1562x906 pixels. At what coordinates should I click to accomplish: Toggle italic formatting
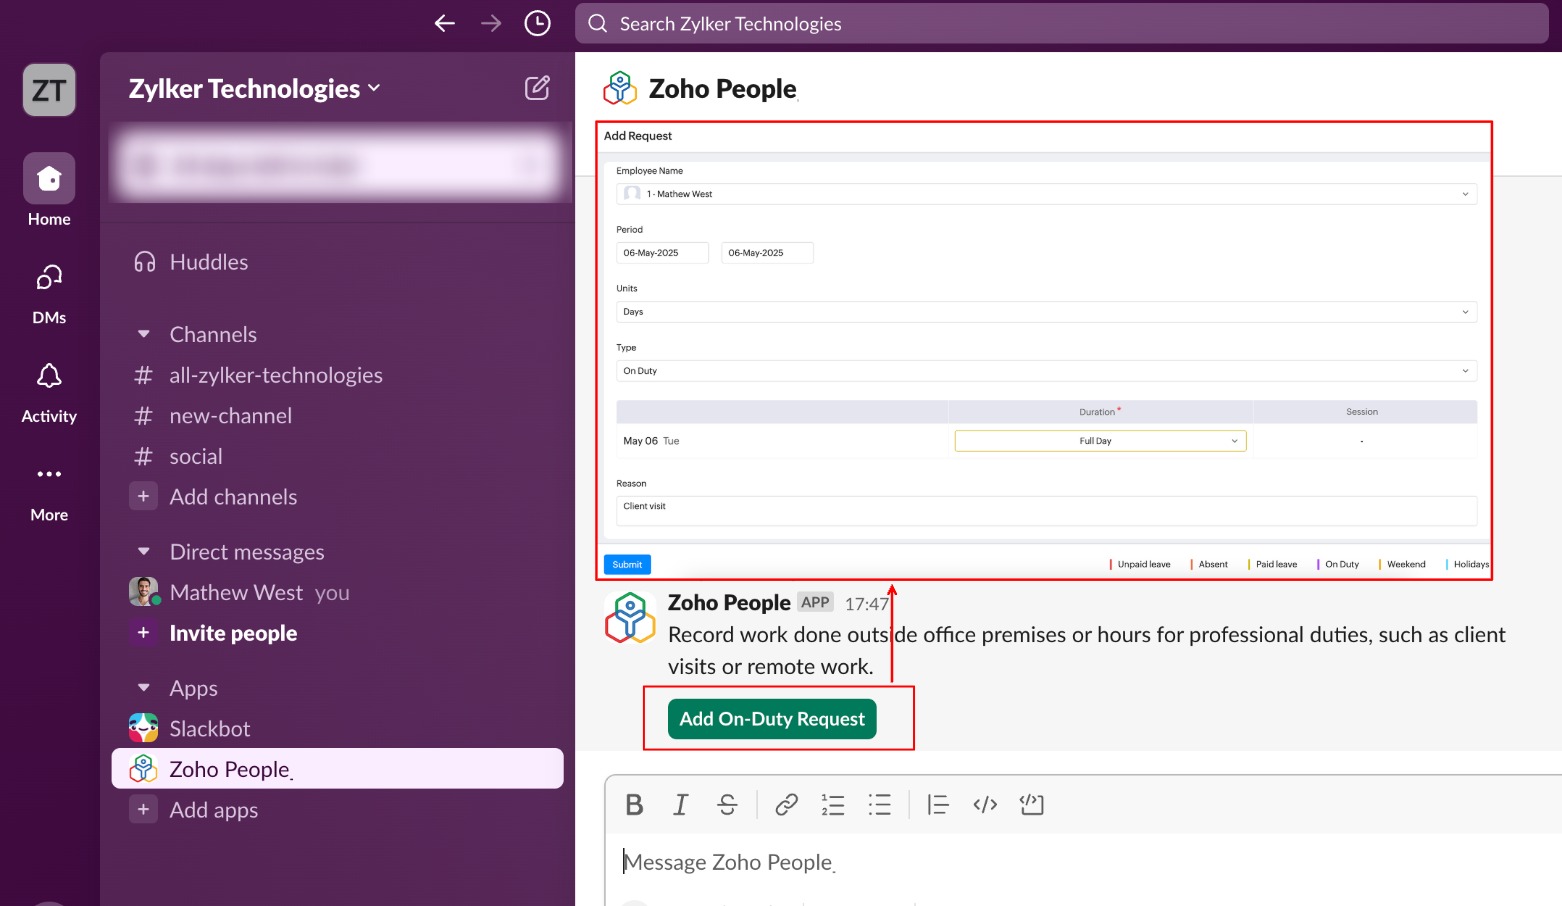[681, 805]
